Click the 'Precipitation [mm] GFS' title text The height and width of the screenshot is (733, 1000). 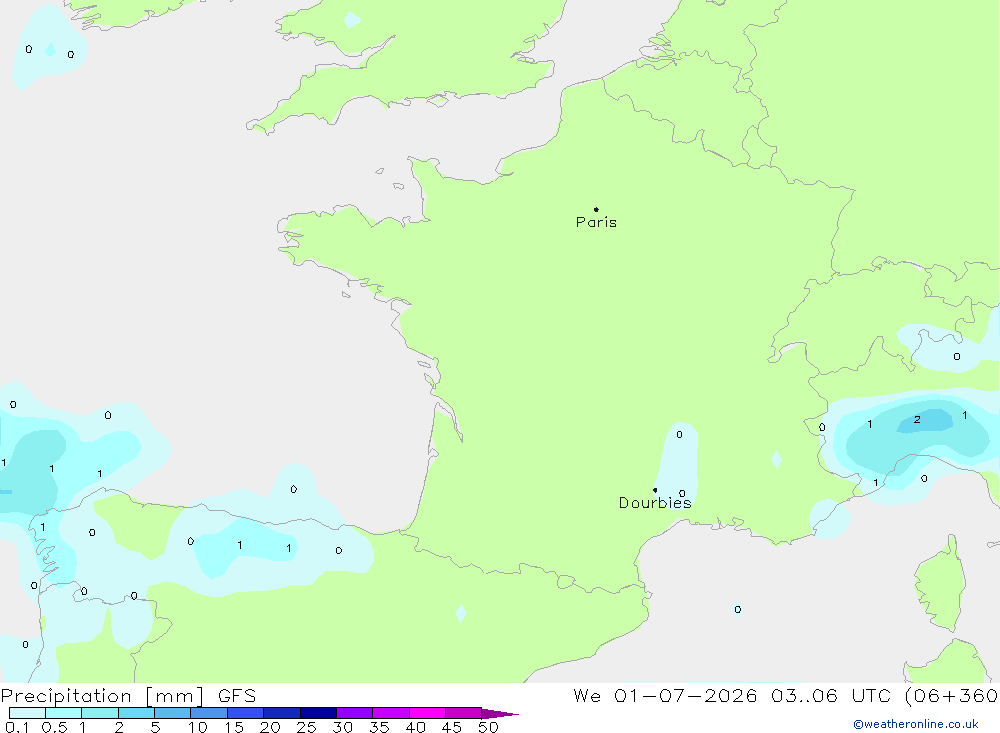point(128,695)
